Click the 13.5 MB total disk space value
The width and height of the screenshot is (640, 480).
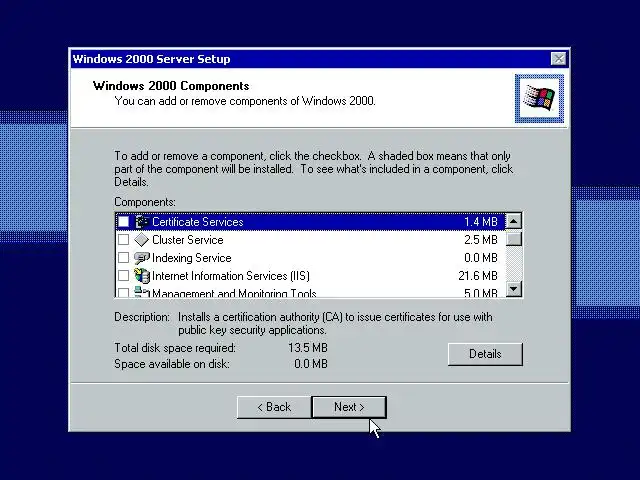(x=308, y=348)
